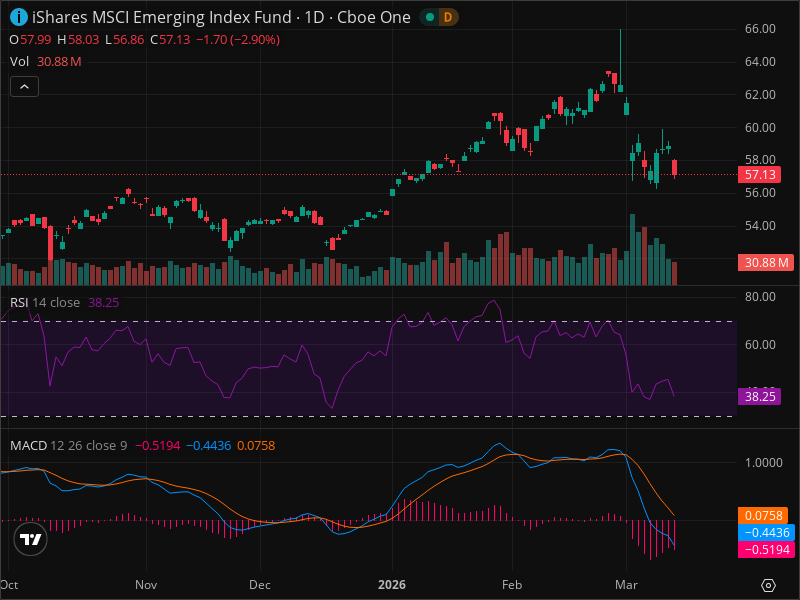Image resolution: width=800 pixels, height=600 pixels.
Task: Click the 38.25 RSI axis label
Action: pos(760,396)
